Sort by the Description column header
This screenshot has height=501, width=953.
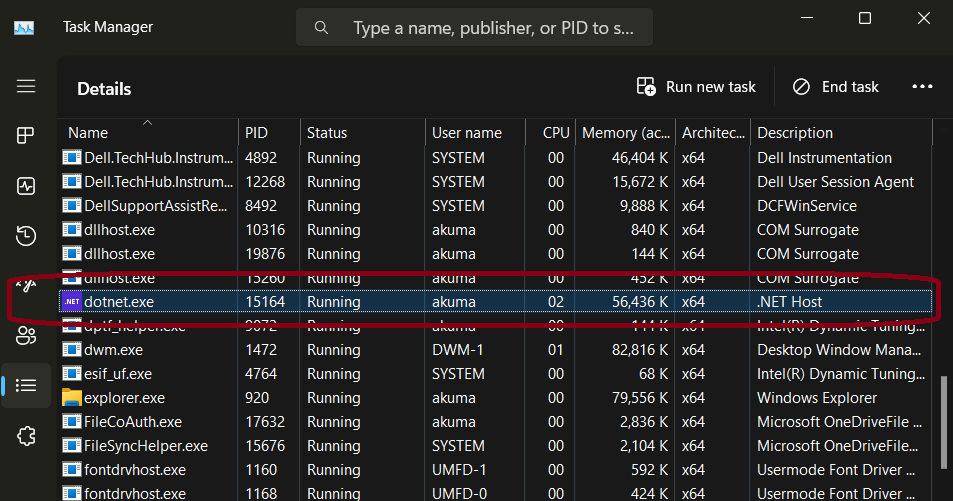[841, 133]
